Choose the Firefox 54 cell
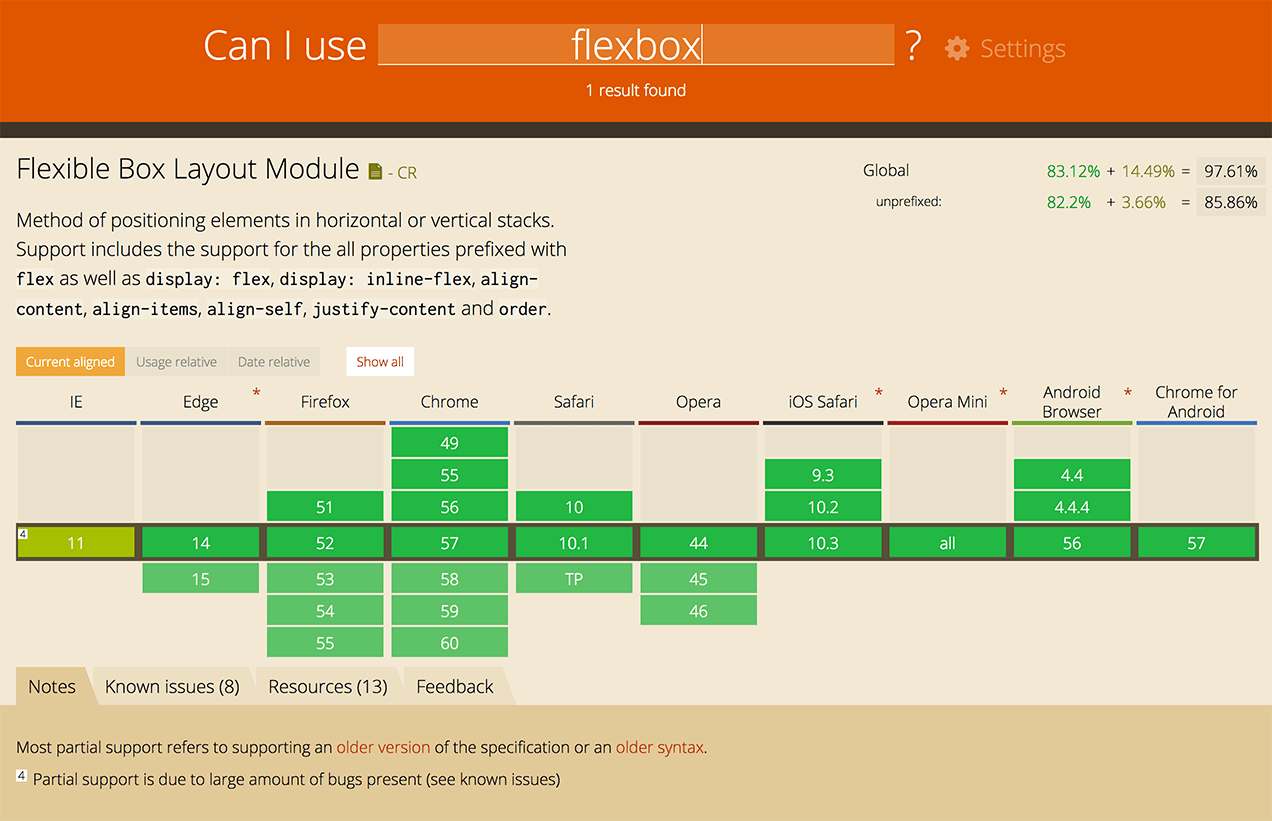This screenshot has height=821, width=1272. tap(325, 610)
